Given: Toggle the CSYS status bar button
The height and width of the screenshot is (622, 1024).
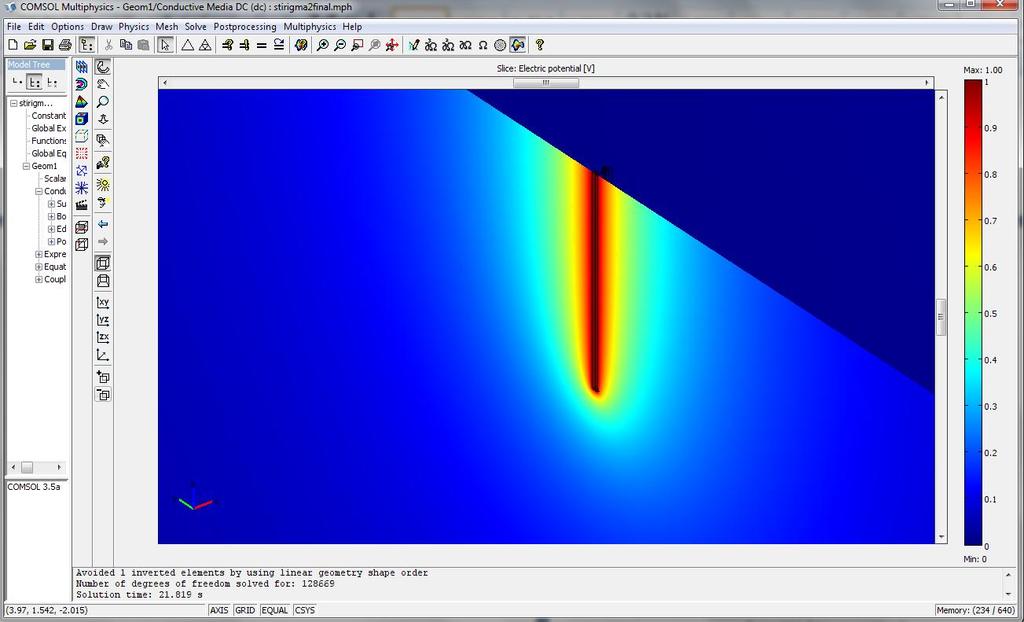Looking at the screenshot, I should click(x=305, y=610).
